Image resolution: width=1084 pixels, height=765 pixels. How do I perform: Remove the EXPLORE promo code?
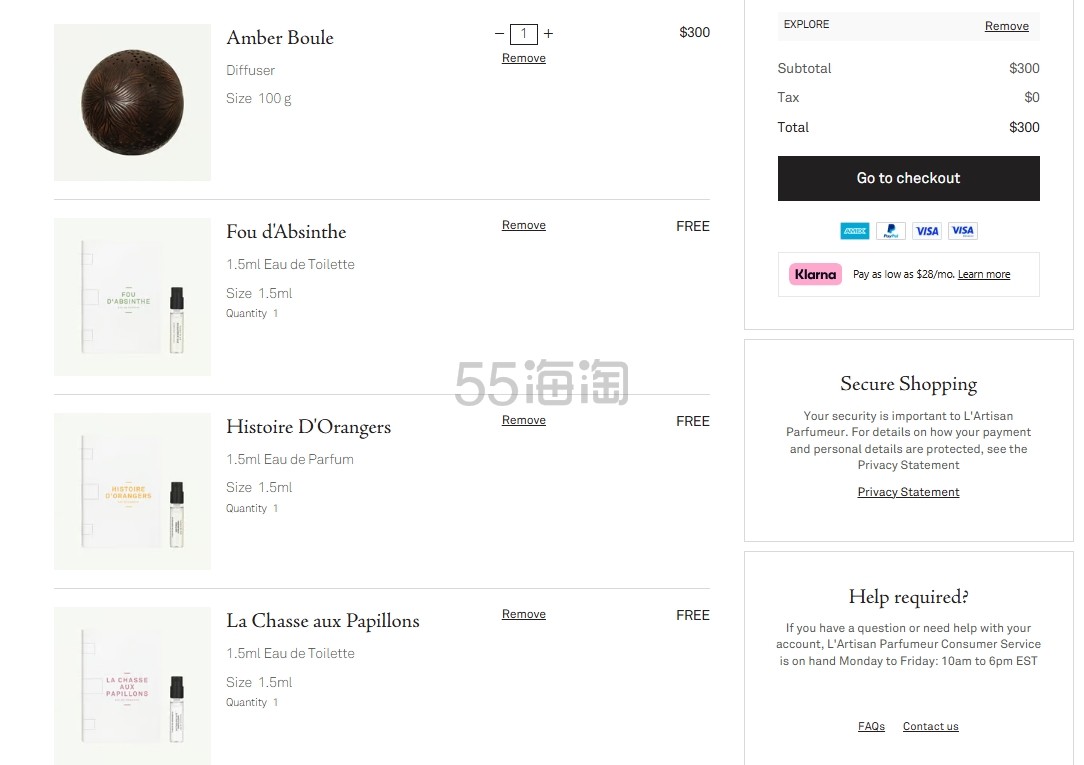pyautogui.click(x=1006, y=26)
